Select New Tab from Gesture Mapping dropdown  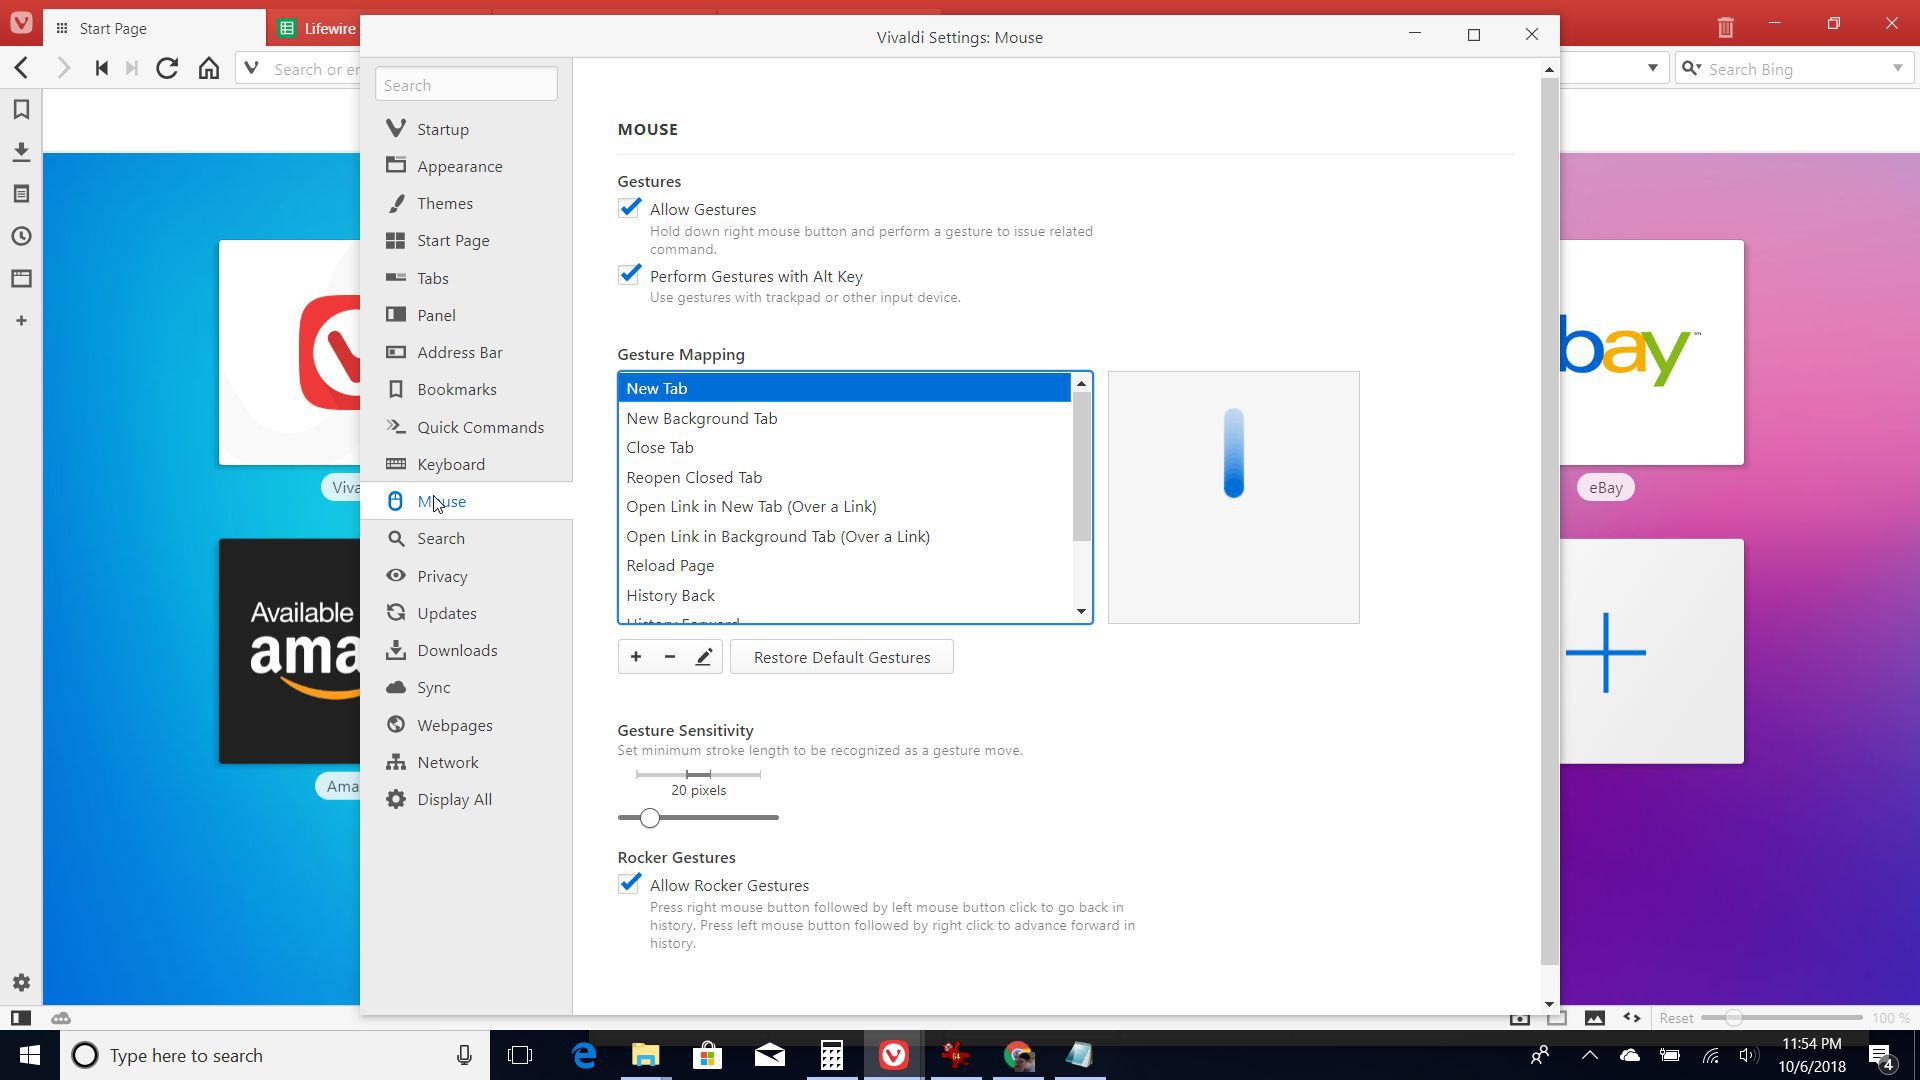pos(844,386)
